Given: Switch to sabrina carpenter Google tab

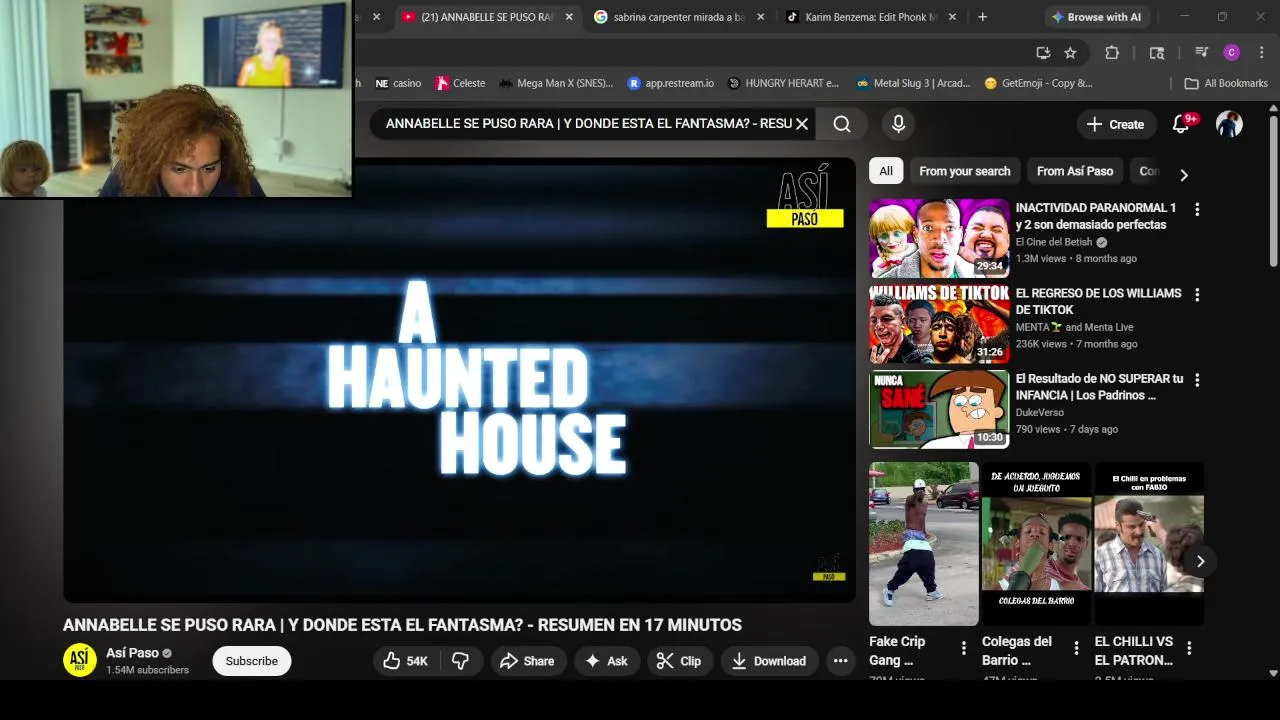Looking at the screenshot, I should point(678,17).
